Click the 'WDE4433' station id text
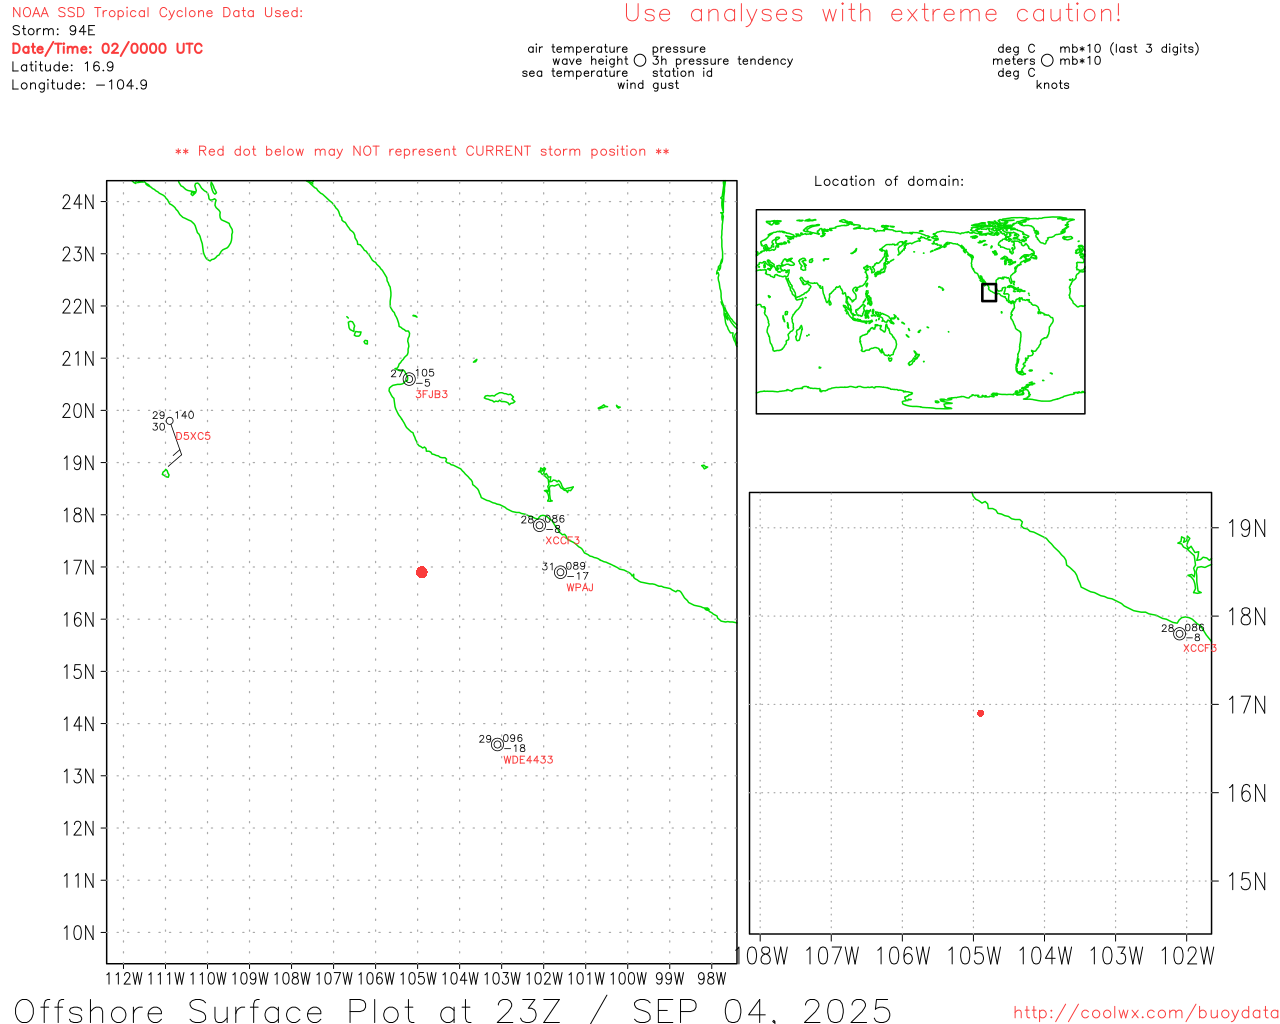The image size is (1280, 1024). click(528, 760)
